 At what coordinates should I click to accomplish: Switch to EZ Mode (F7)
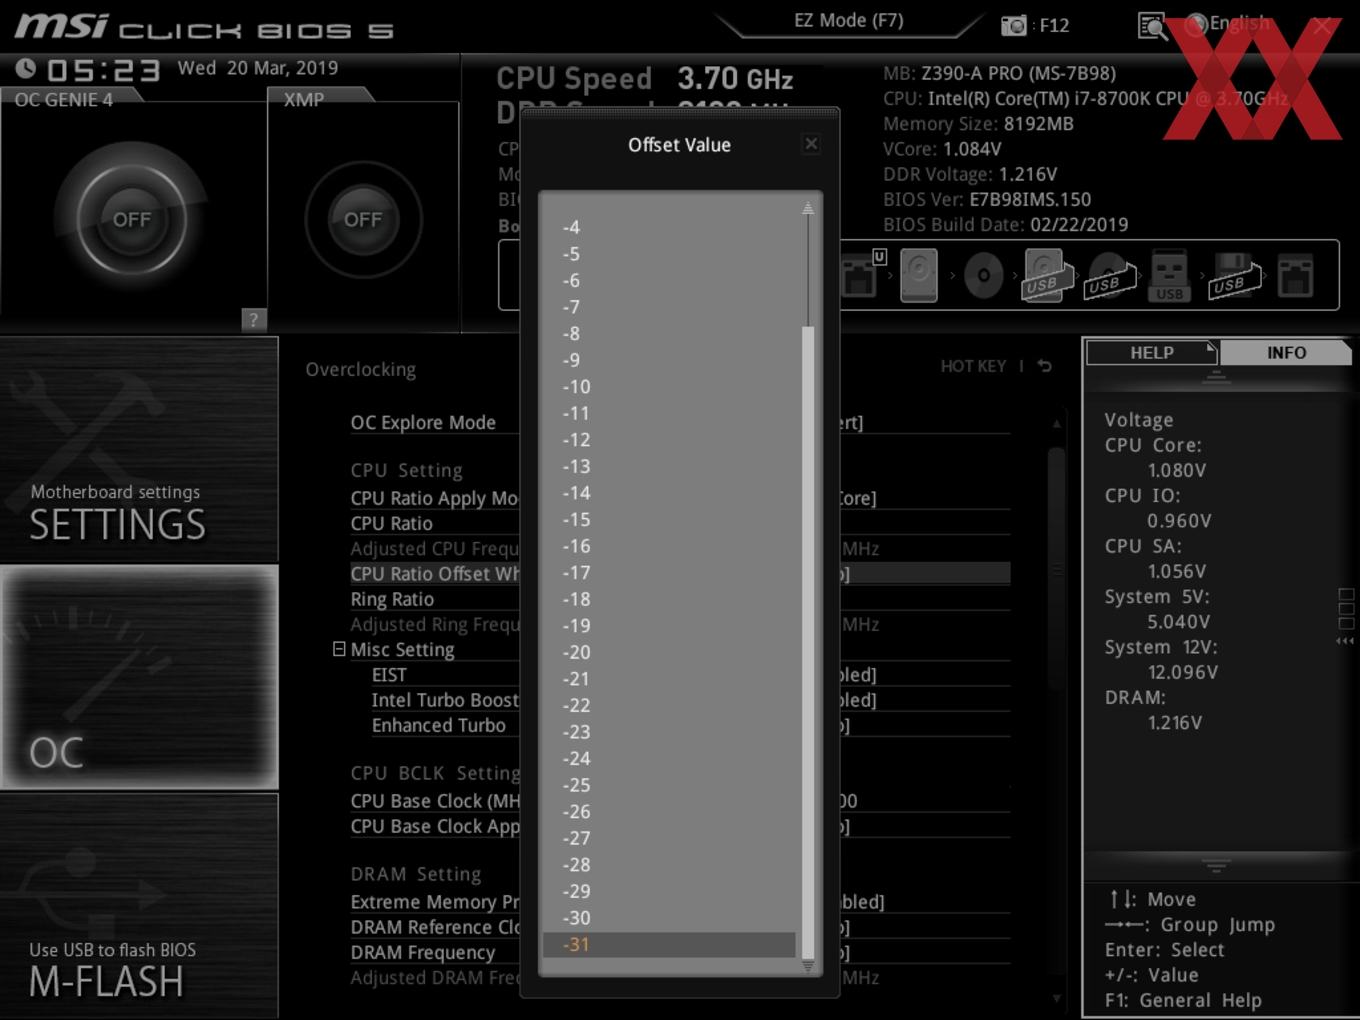[x=848, y=21]
